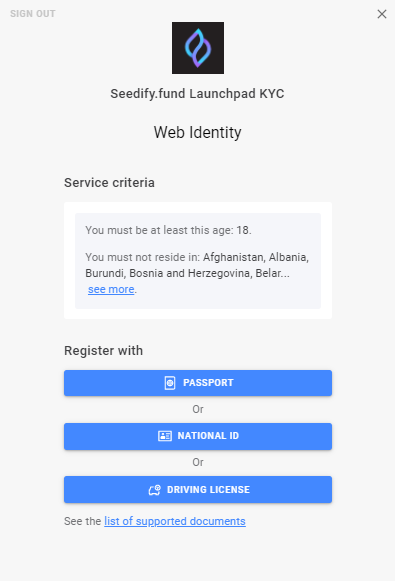Register using the PASSPORT text label

coord(208,383)
